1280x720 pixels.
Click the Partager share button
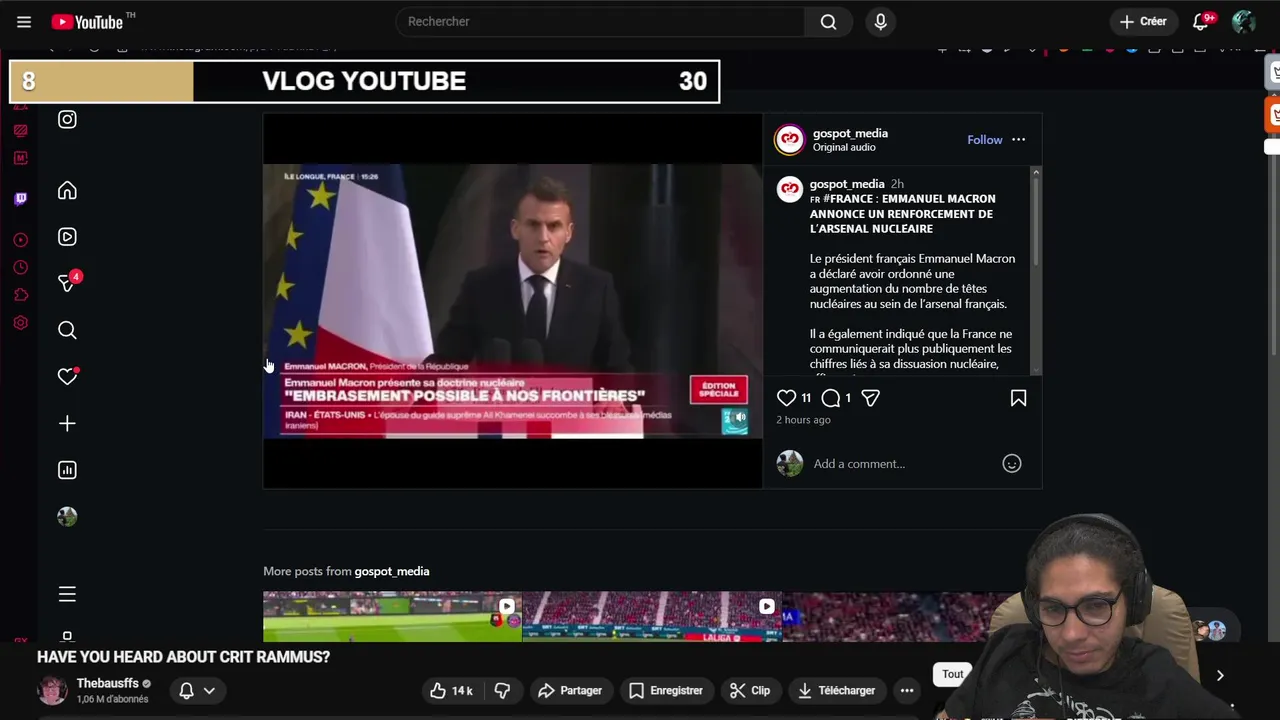569,690
